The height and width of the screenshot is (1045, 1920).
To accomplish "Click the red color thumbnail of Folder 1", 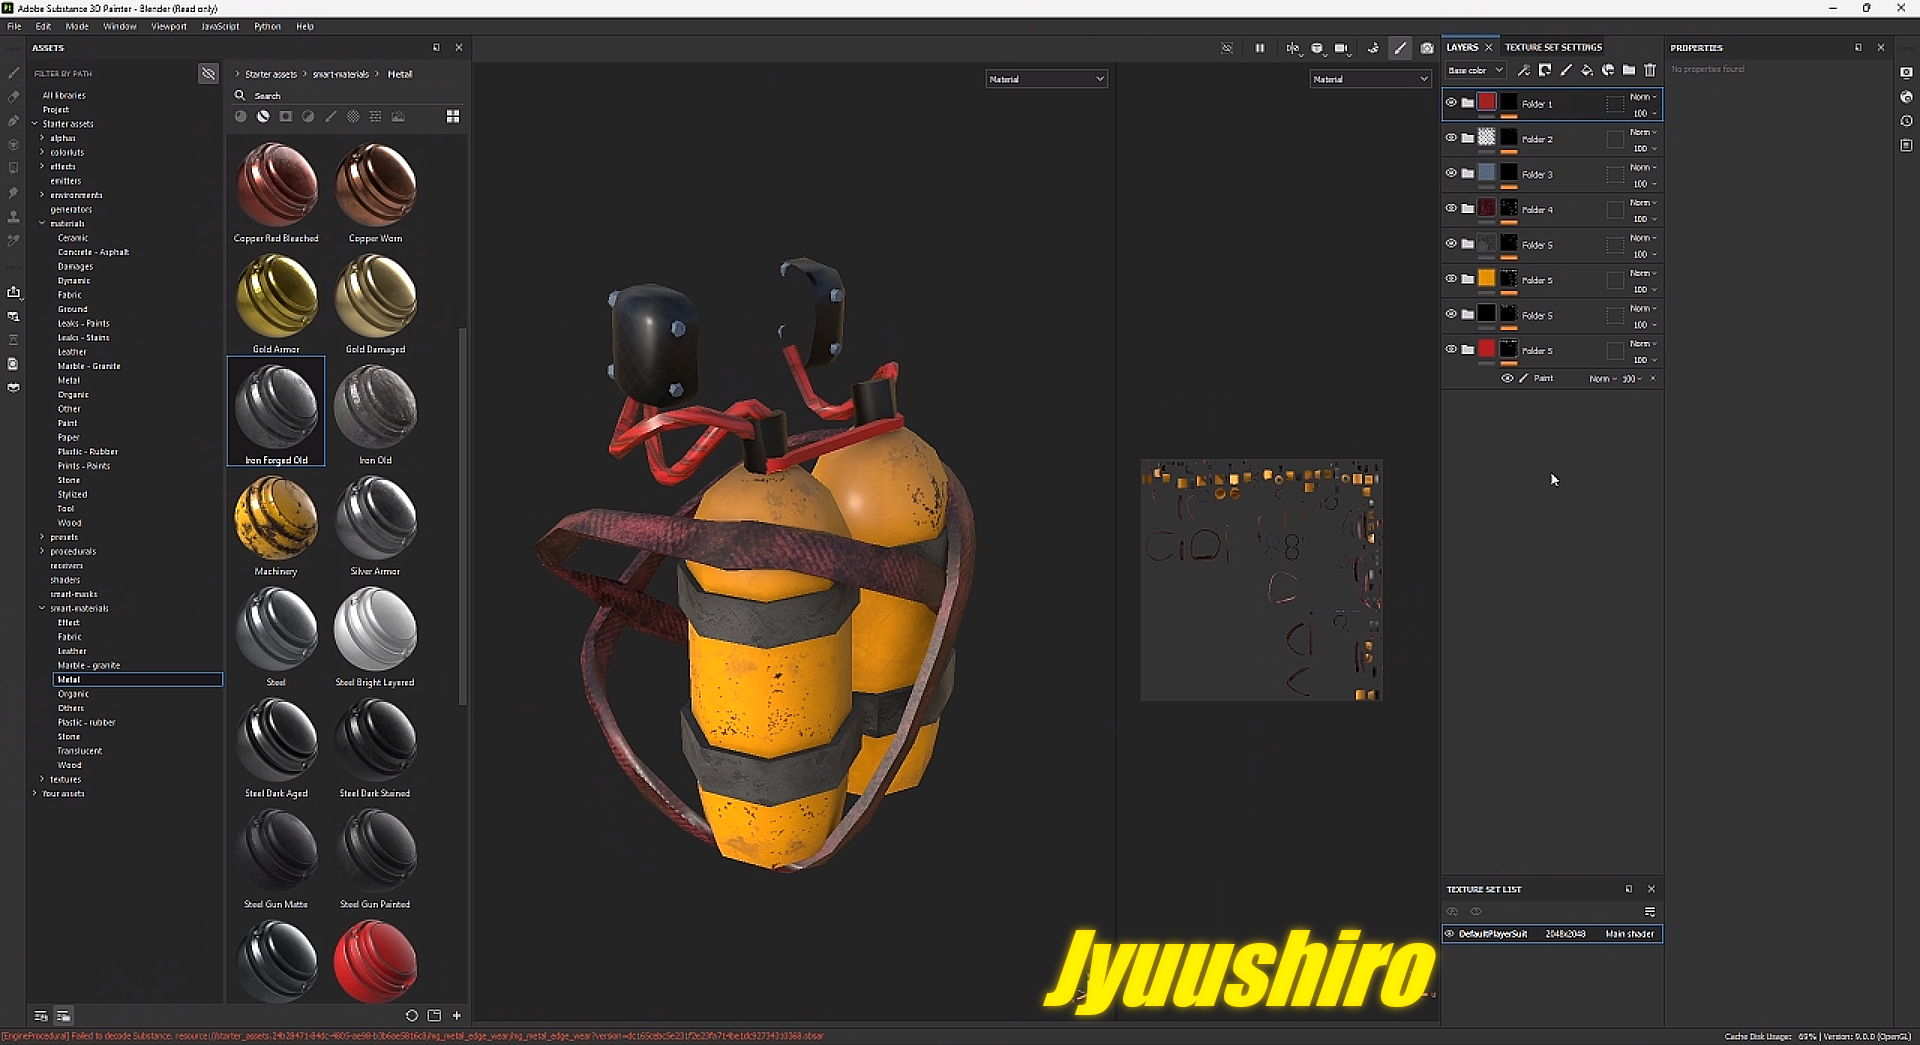I will [1487, 102].
